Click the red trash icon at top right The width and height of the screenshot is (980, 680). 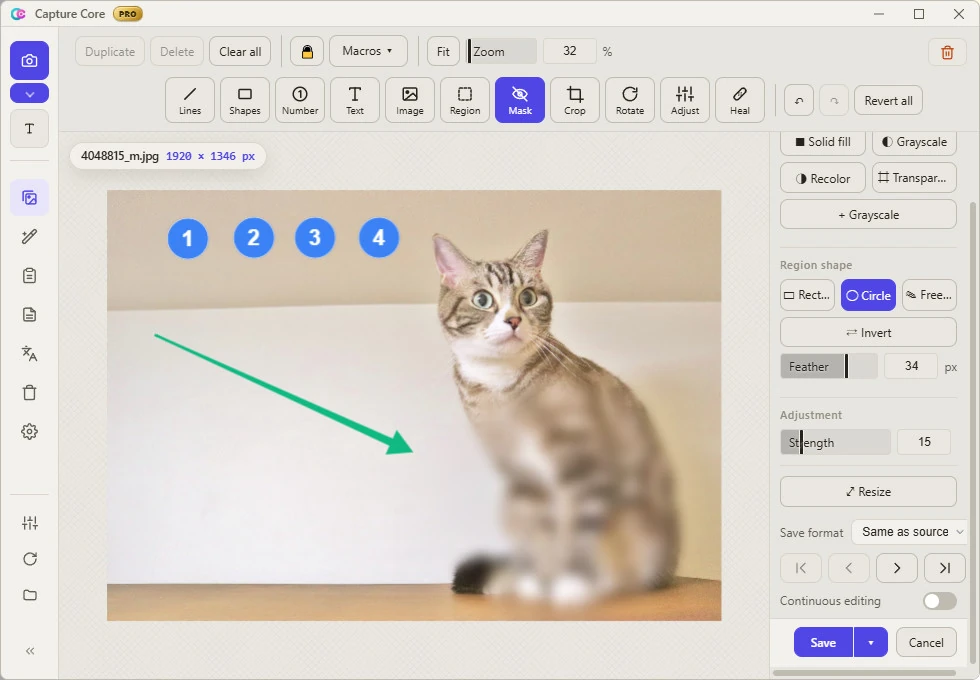pyautogui.click(x=948, y=52)
